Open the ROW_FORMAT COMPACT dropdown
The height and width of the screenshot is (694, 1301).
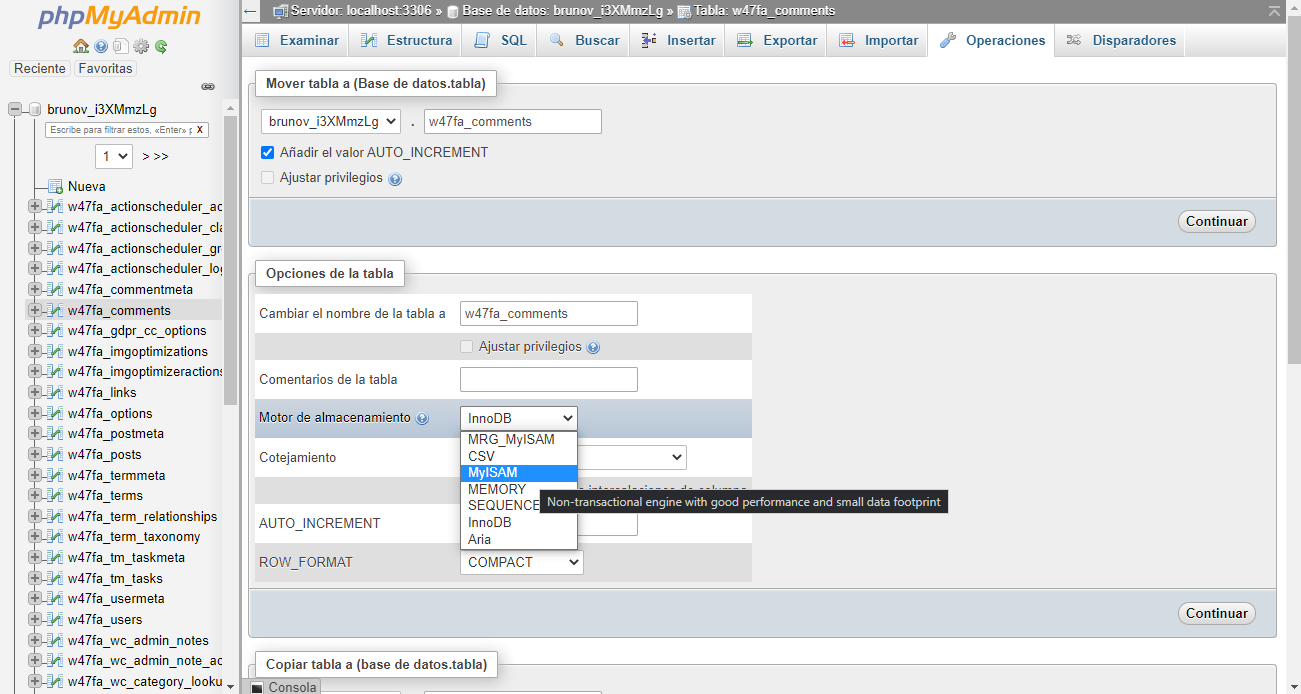tap(522, 562)
